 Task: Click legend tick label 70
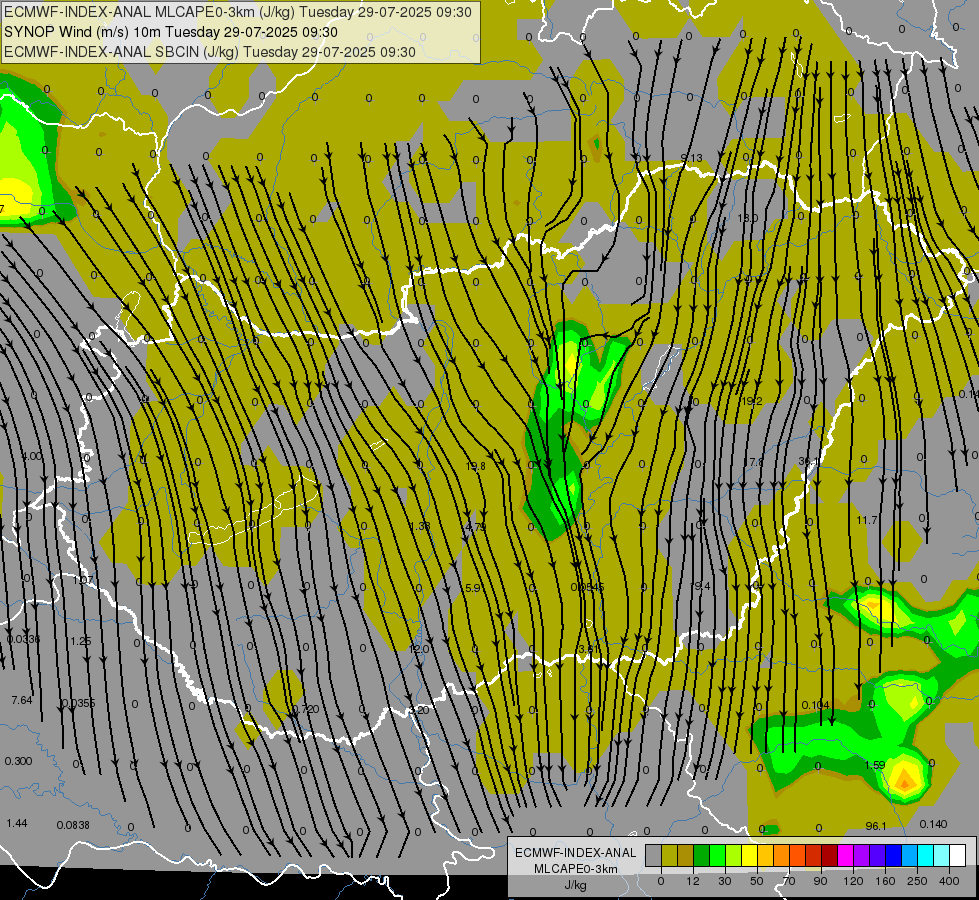coord(789,881)
